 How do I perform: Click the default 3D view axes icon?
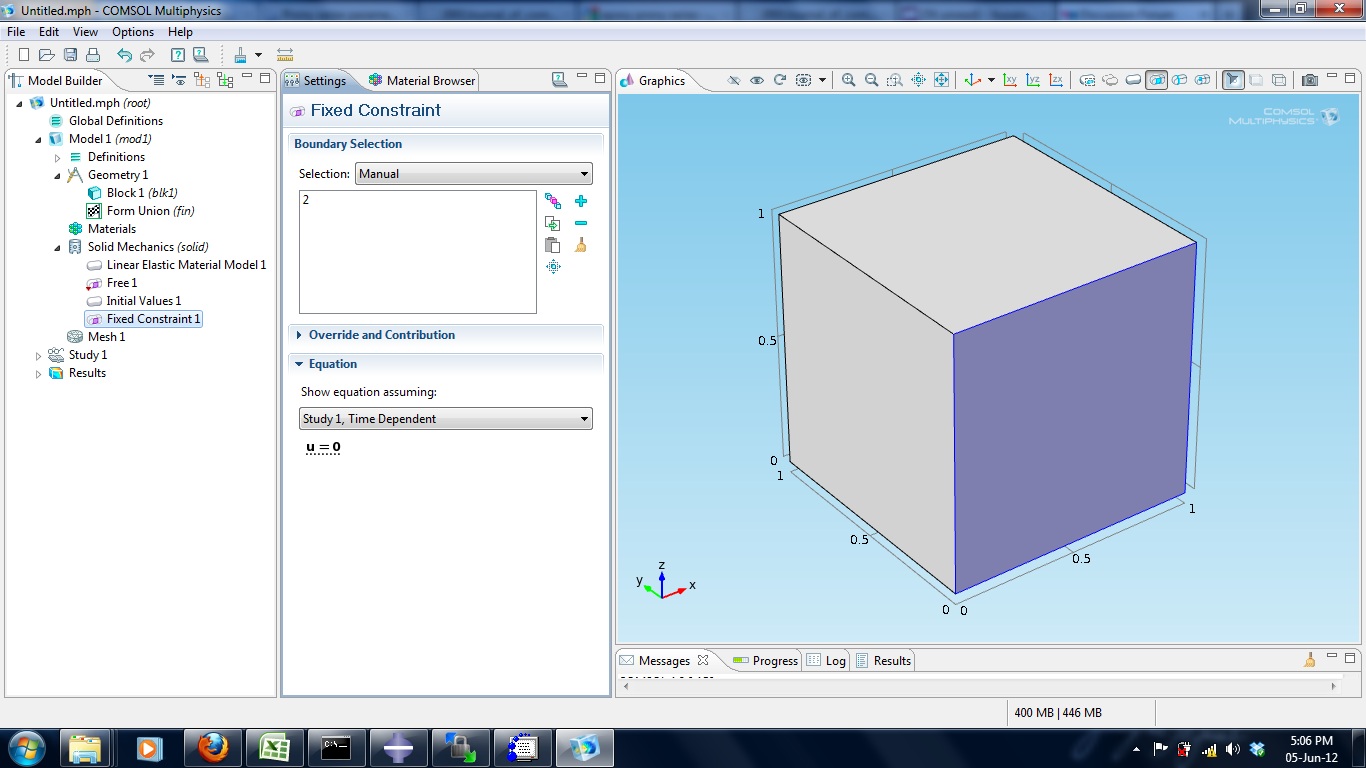(972, 80)
